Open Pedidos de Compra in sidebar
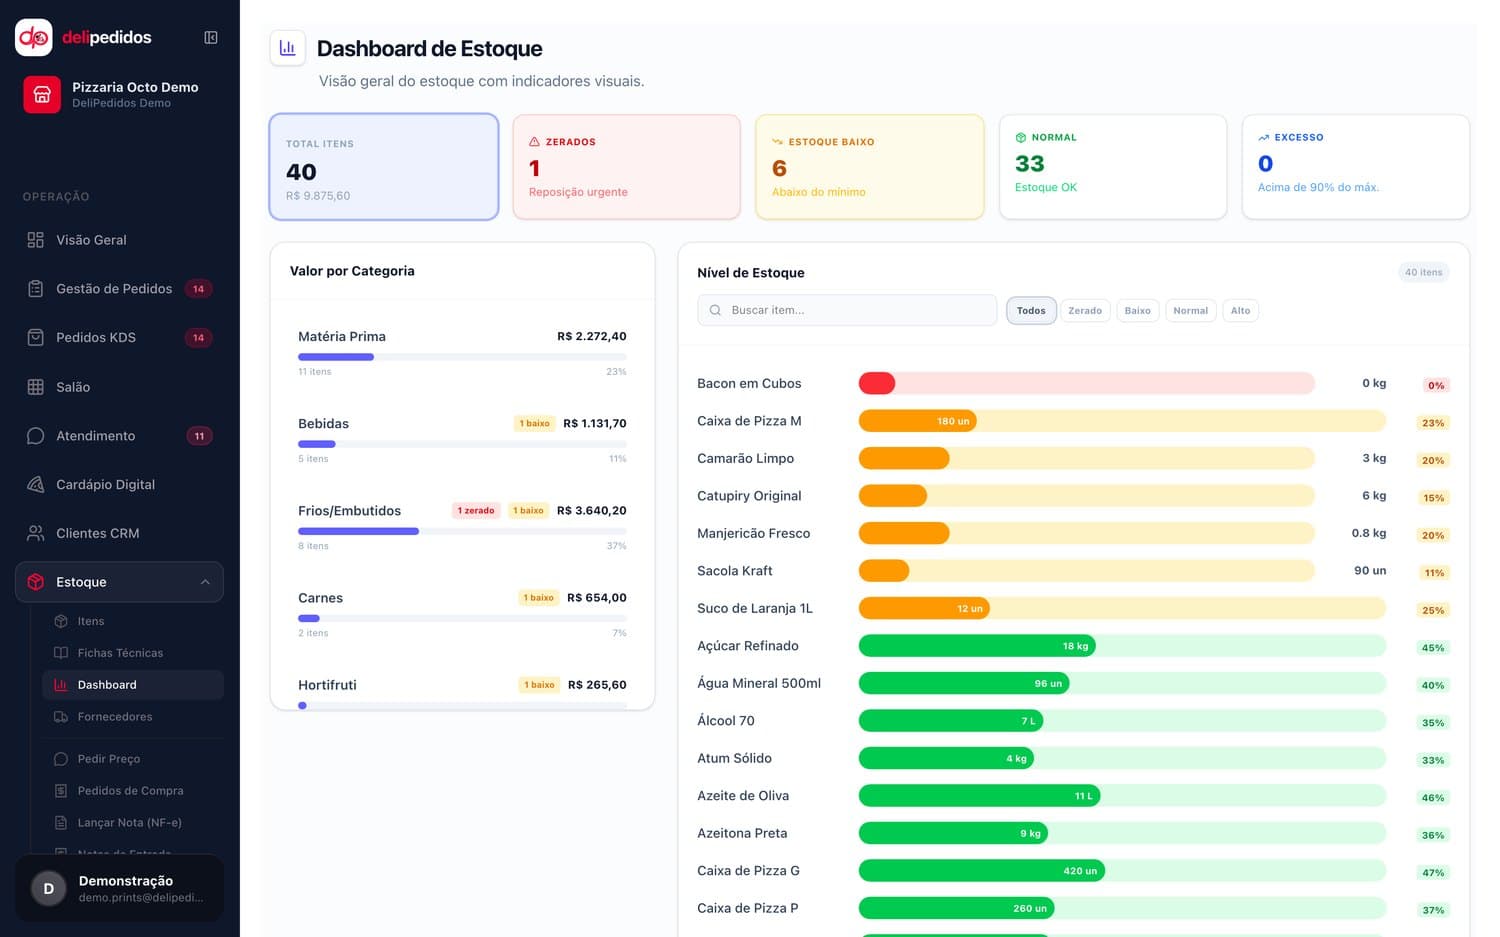Screen dimensions: 1500x937 pyautogui.click(x=133, y=791)
